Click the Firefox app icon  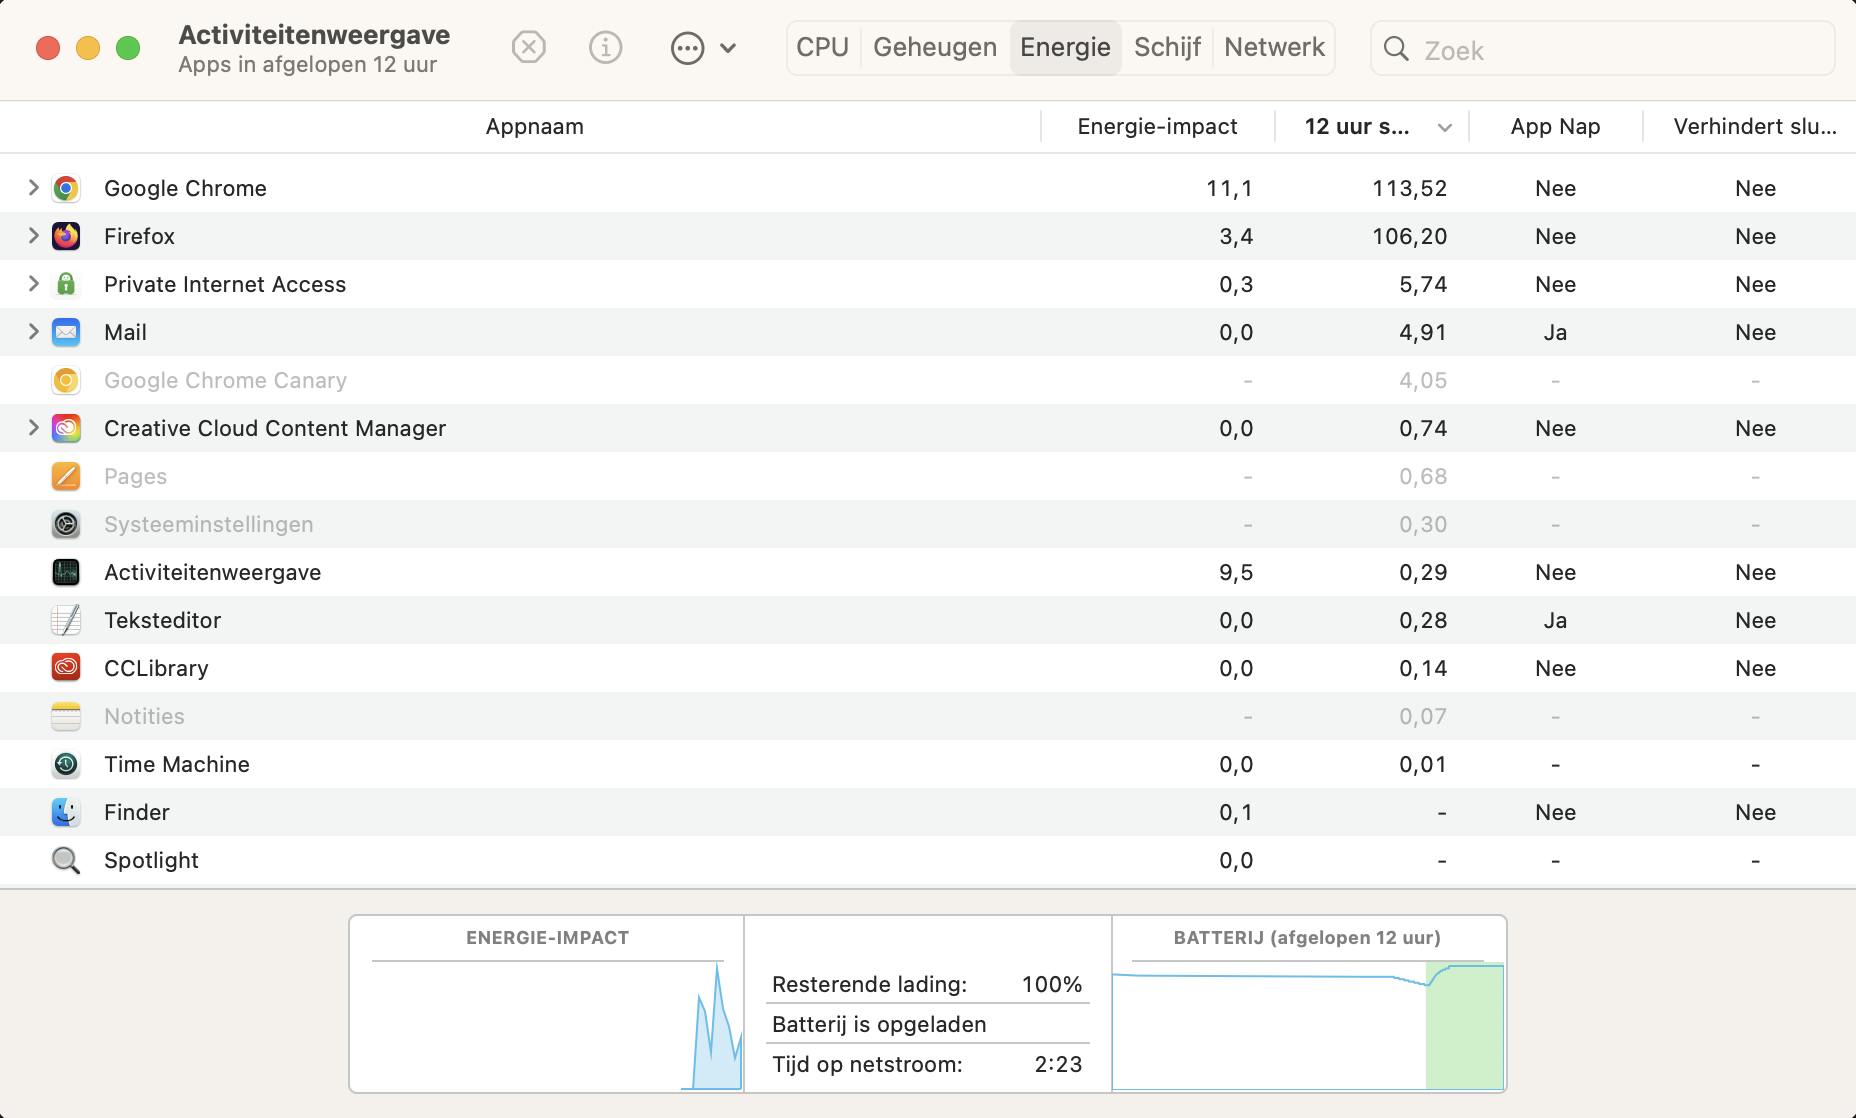(x=66, y=236)
